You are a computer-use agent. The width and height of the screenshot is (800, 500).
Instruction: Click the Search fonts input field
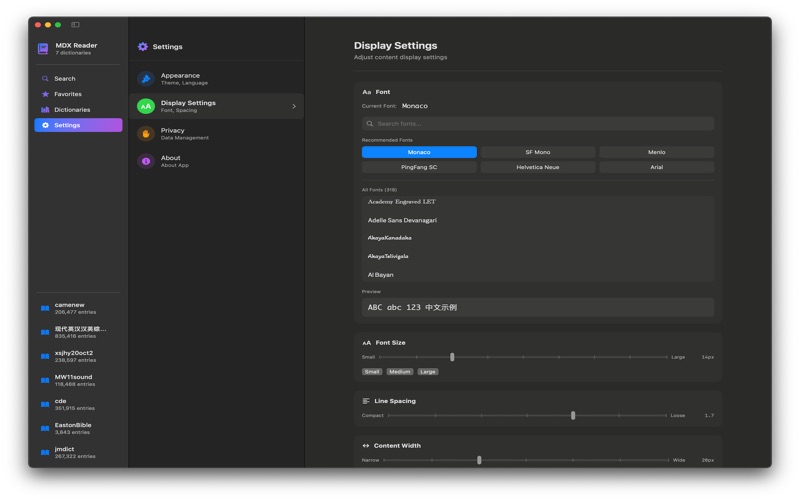point(540,124)
